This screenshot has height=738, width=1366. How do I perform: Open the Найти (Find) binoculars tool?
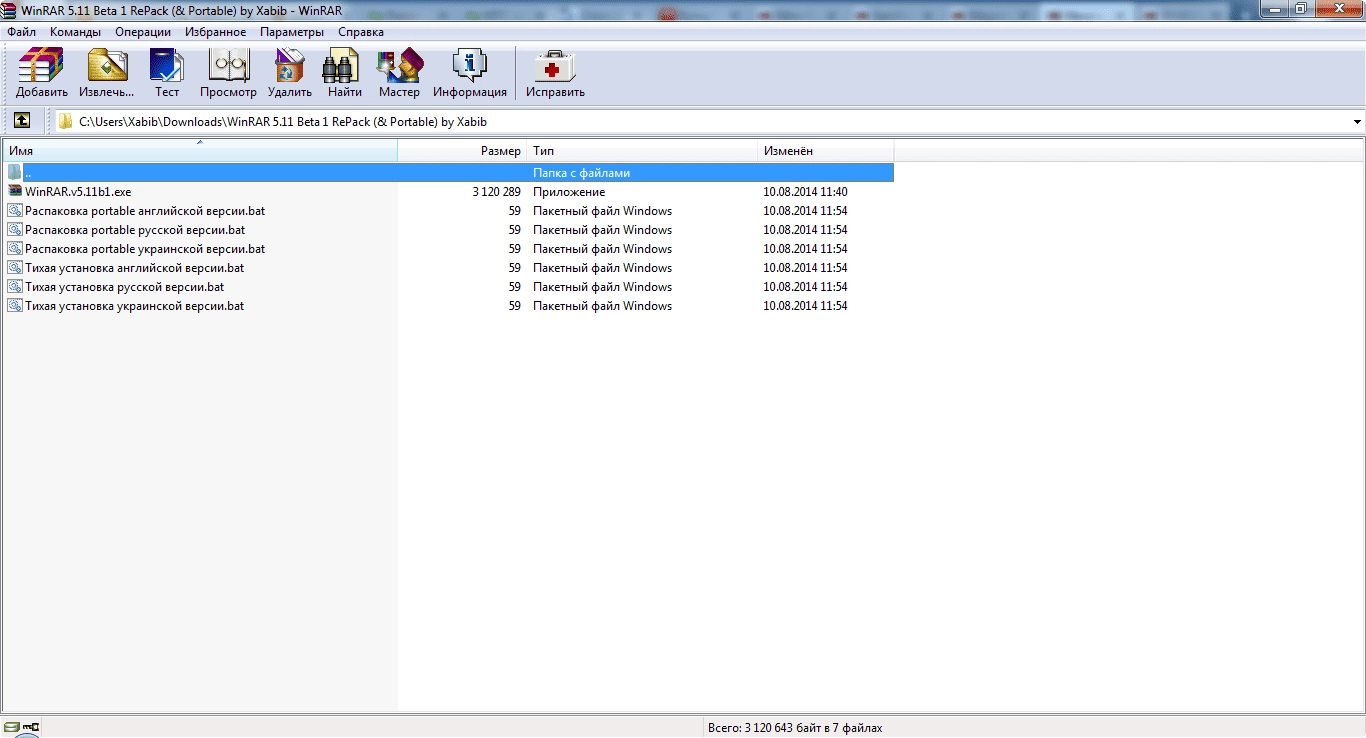344,74
